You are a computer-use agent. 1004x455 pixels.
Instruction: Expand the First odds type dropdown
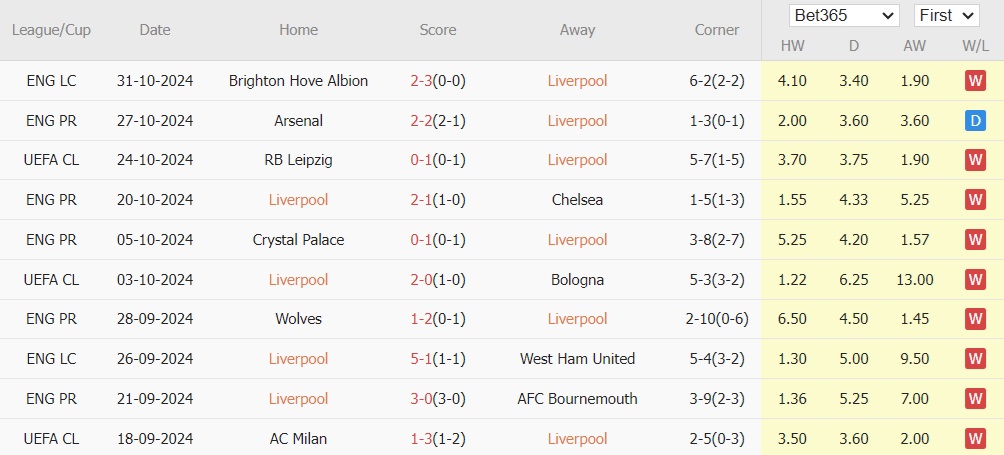click(946, 15)
